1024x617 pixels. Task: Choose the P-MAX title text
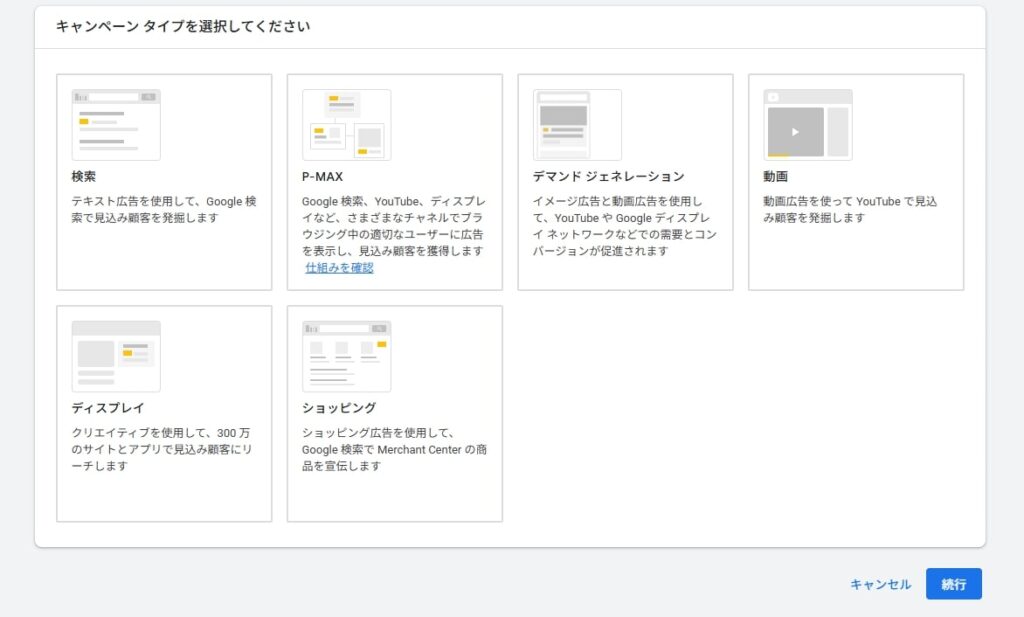click(322, 177)
